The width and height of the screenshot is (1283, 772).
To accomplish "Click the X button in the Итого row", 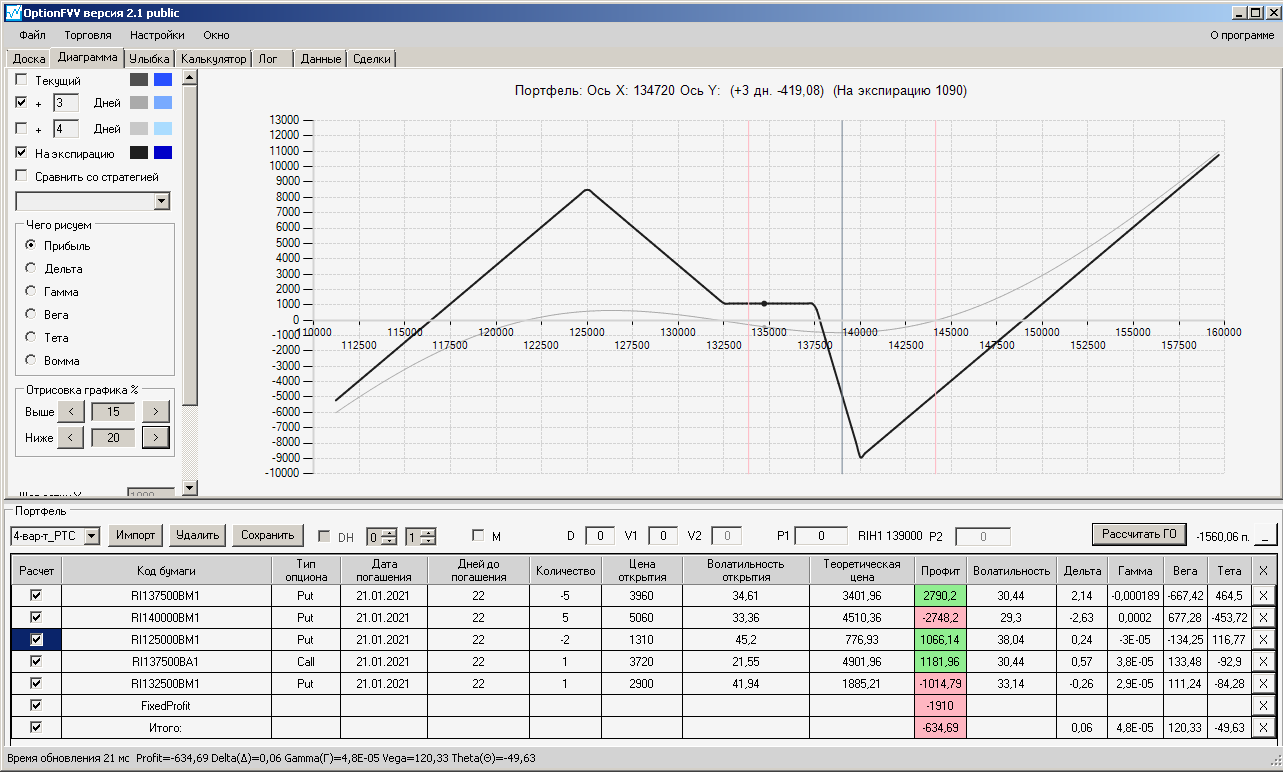I will [1264, 728].
